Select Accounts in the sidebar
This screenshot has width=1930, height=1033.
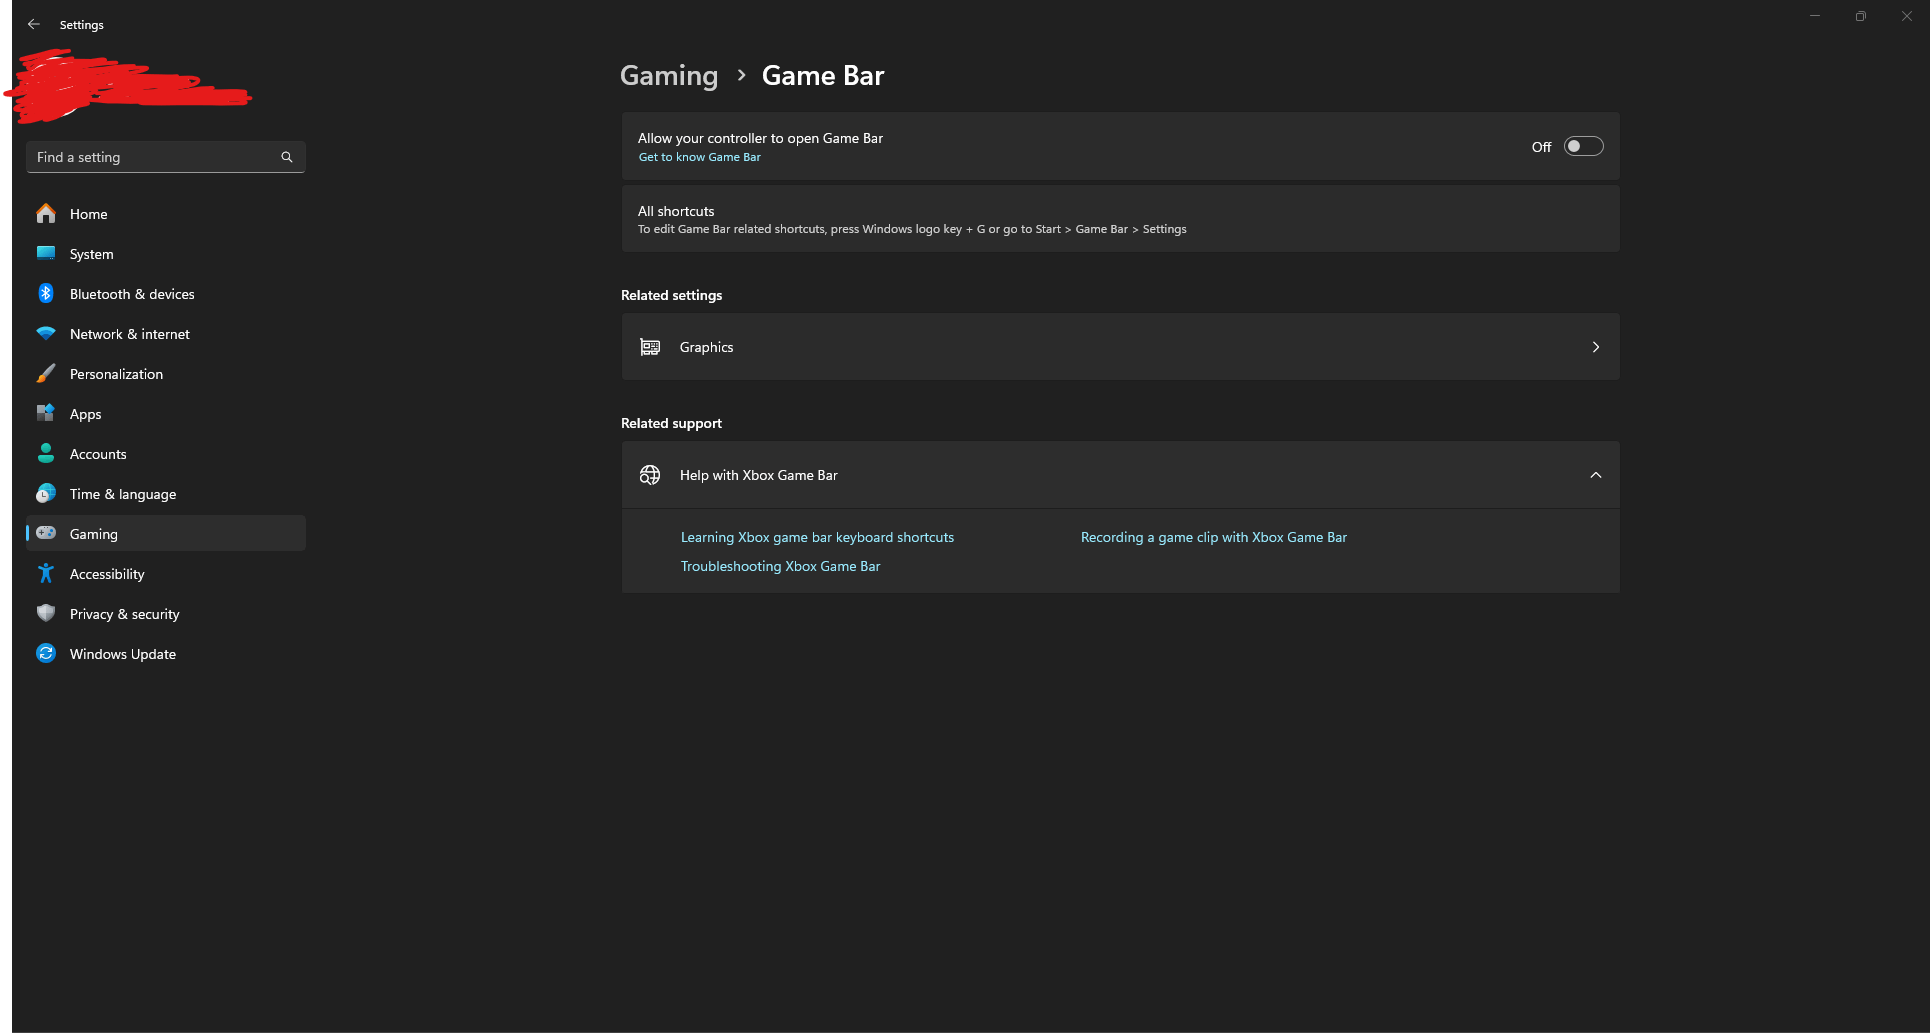[166, 453]
